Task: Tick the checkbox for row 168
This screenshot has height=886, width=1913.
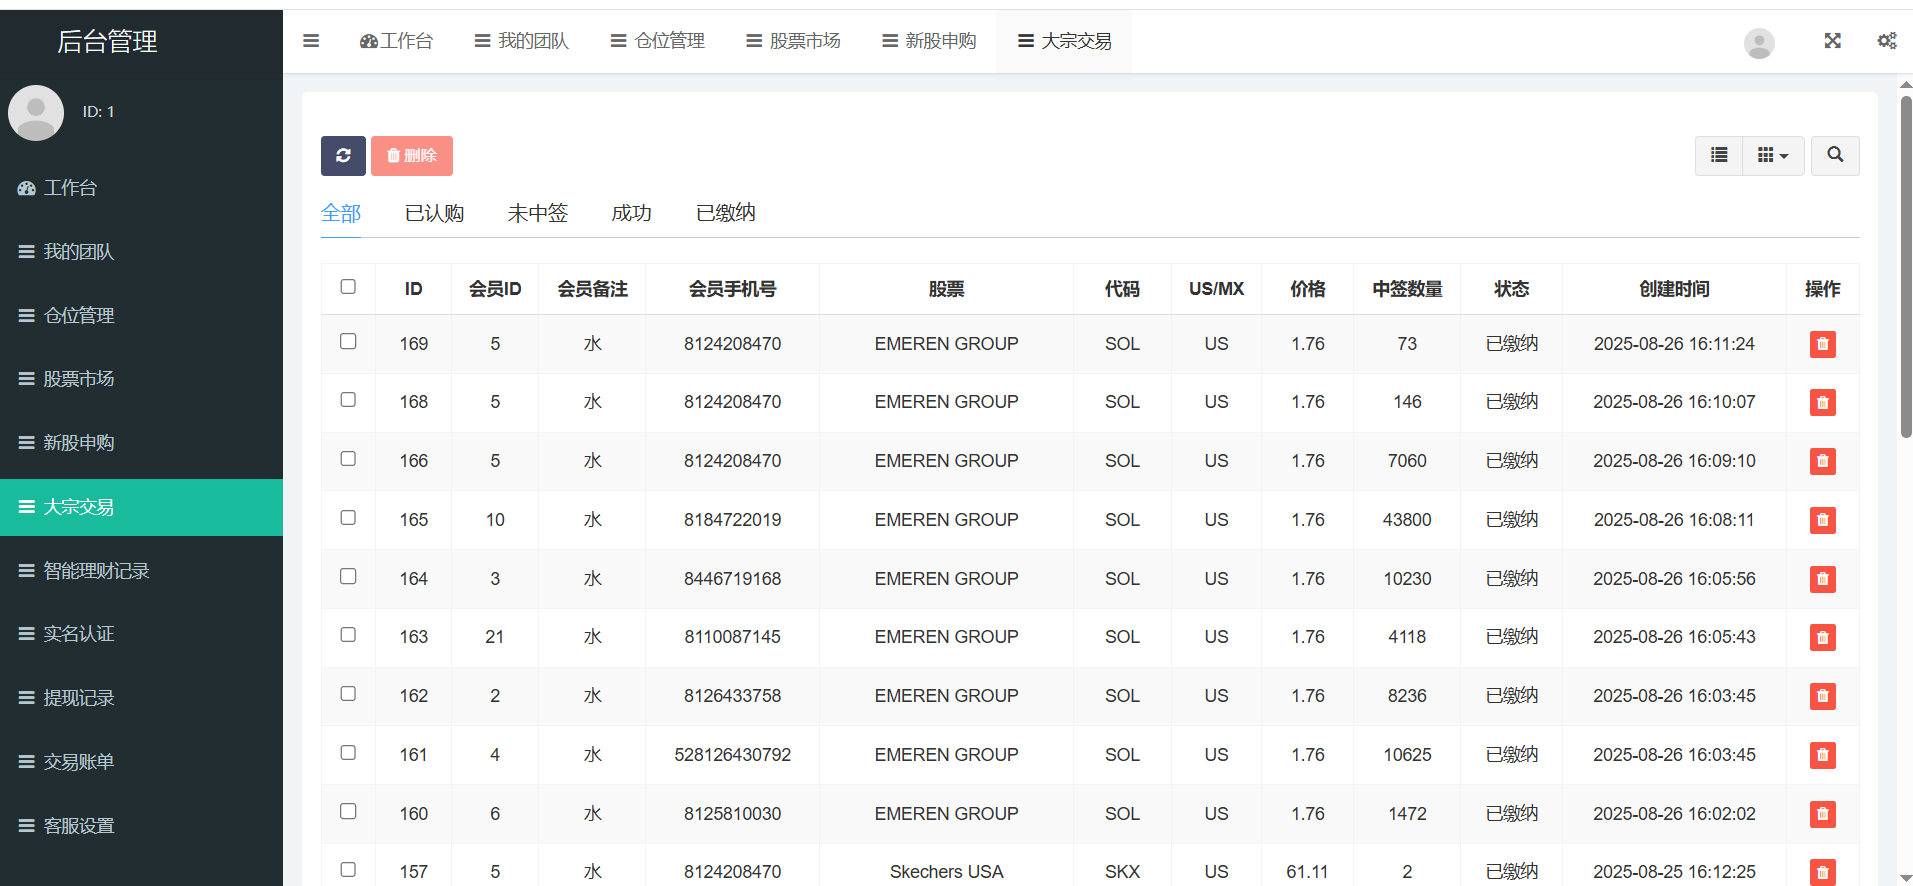Action: click(348, 400)
